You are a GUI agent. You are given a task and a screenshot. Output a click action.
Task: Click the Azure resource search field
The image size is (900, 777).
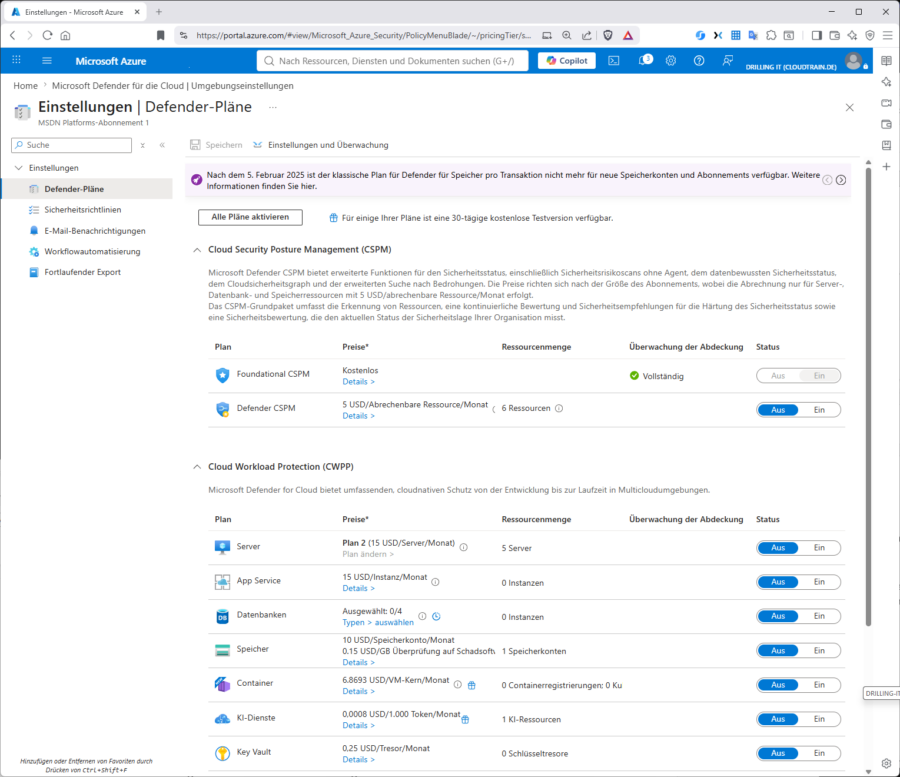point(393,61)
